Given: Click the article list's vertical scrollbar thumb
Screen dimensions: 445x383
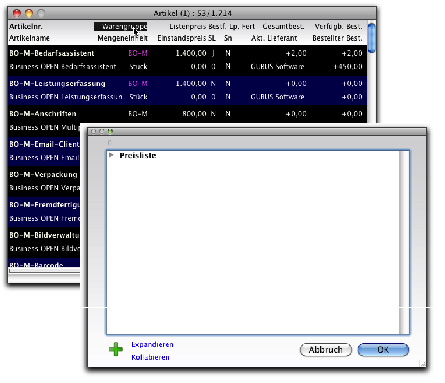Looking at the screenshot, I should (x=372, y=38).
